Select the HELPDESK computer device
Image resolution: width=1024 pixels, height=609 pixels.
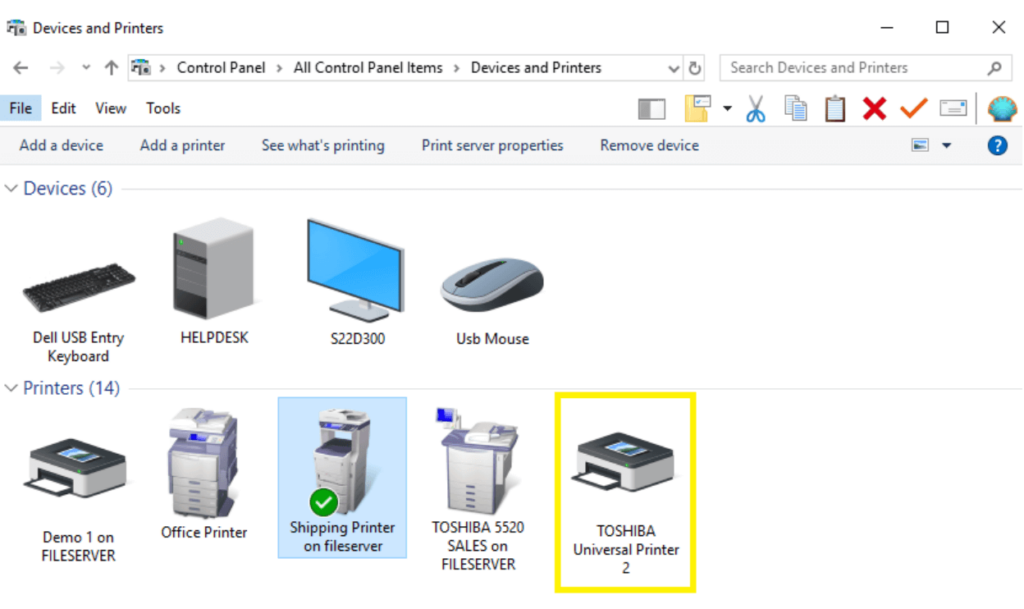pyautogui.click(x=214, y=281)
